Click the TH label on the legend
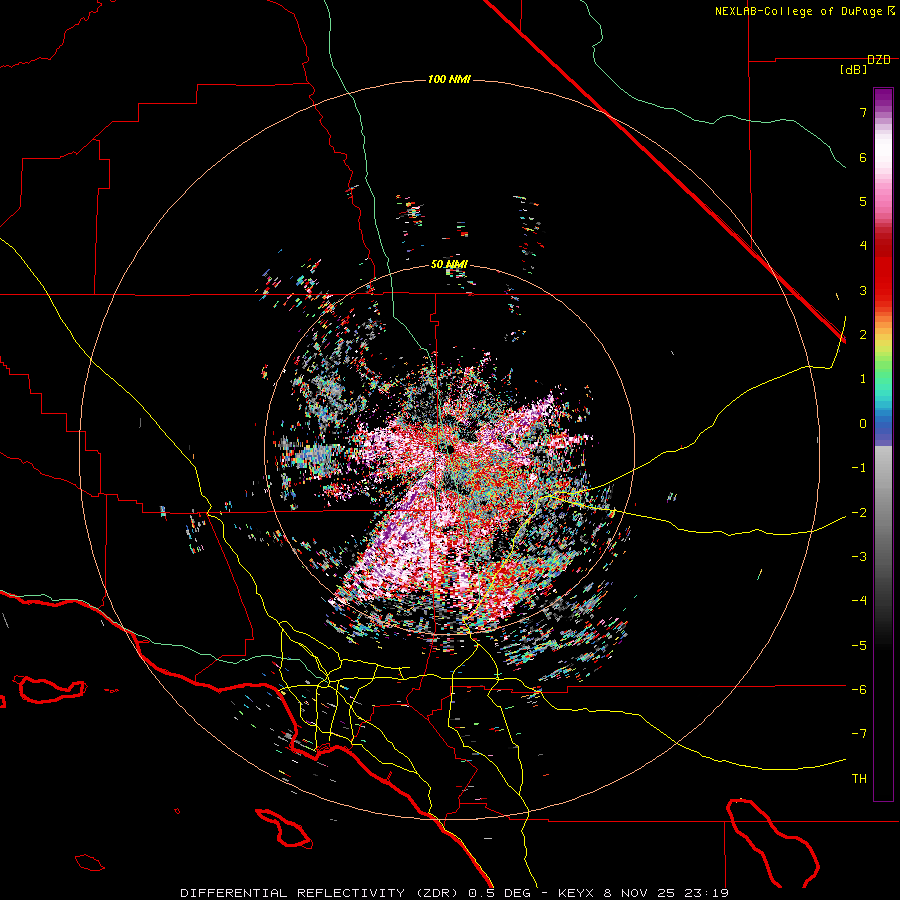900x900 pixels. click(x=859, y=779)
